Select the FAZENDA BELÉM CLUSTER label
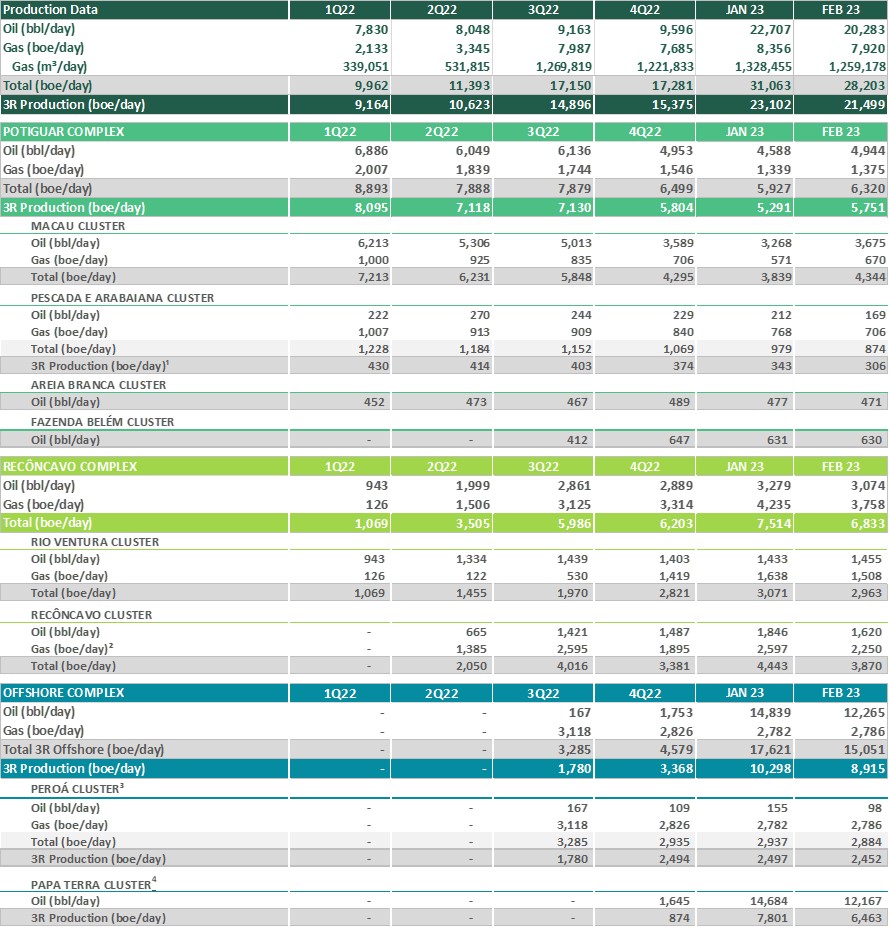This screenshot has height=927, width=889. pyautogui.click(x=102, y=422)
